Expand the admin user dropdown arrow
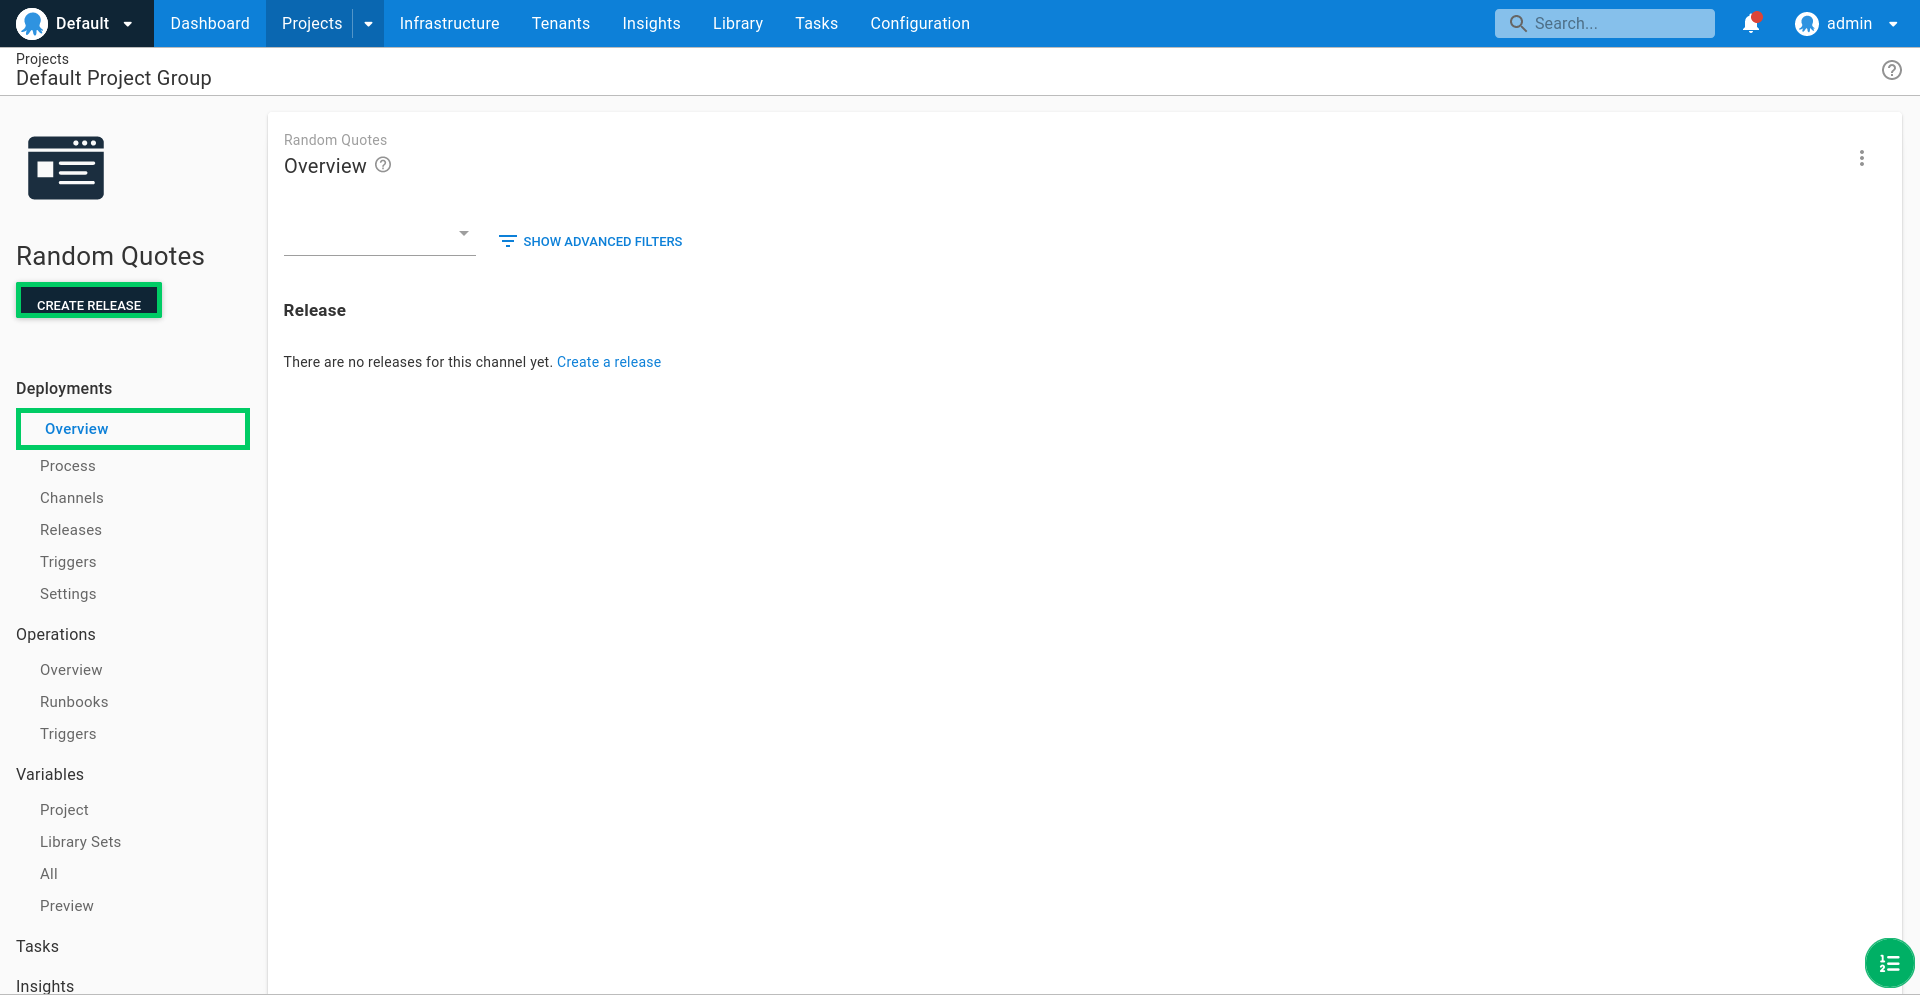 pyautogui.click(x=1893, y=24)
